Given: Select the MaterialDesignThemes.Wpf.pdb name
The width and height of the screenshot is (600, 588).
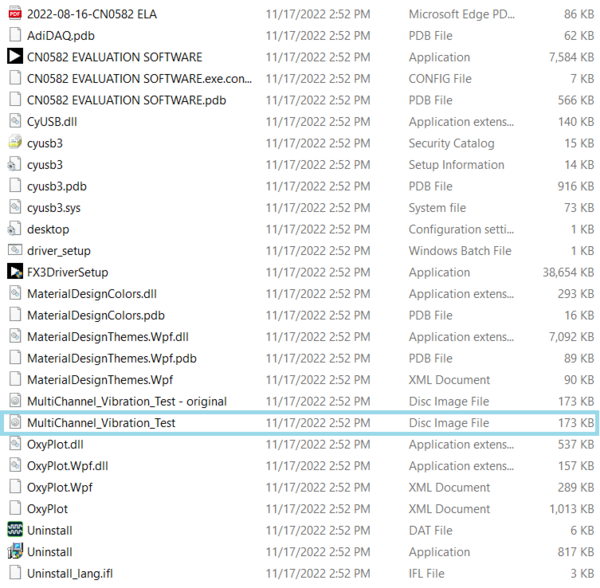Looking at the screenshot, I should (112, 358).
